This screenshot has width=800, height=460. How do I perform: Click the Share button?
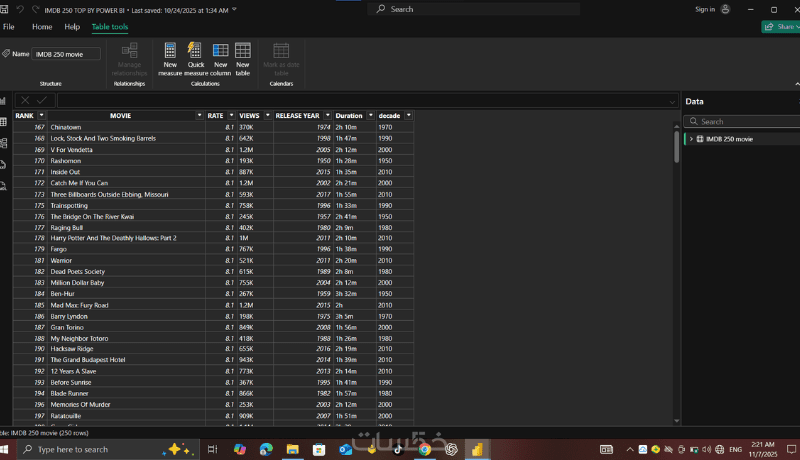781,27
